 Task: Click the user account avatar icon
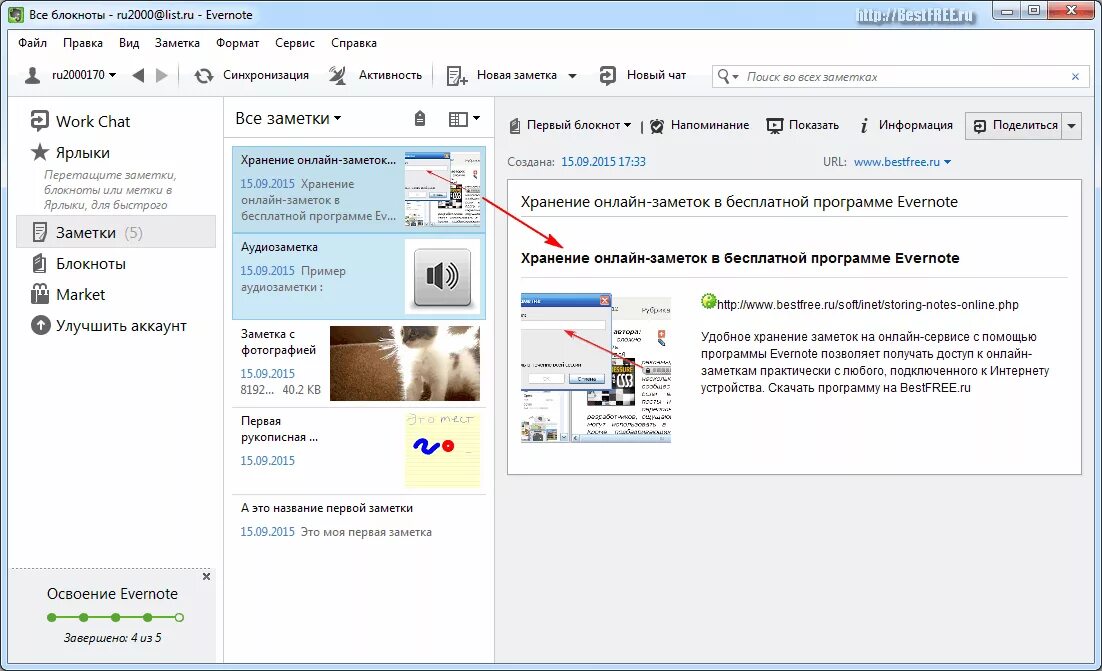coord(32,75)
